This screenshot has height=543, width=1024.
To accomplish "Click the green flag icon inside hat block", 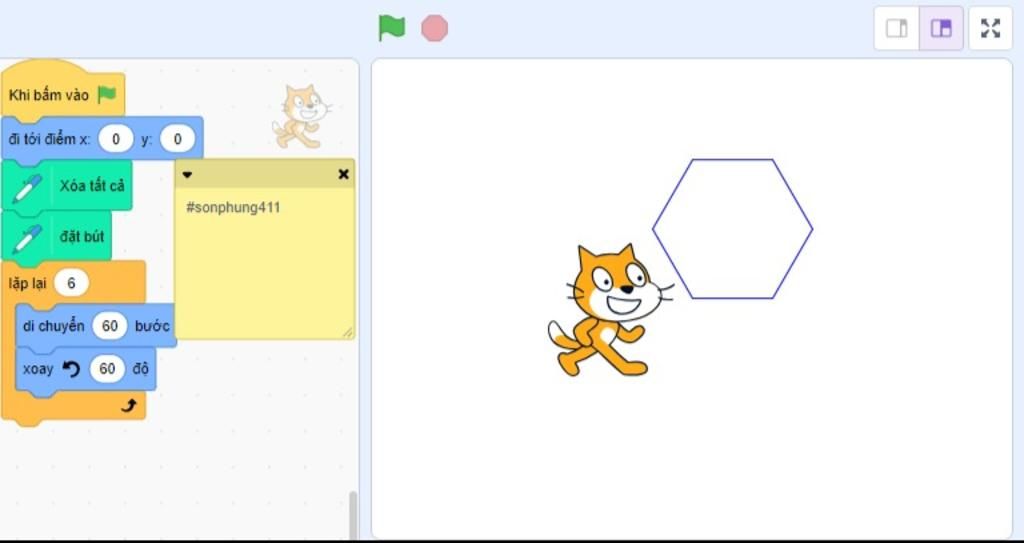I will click(x=106, y=95).
